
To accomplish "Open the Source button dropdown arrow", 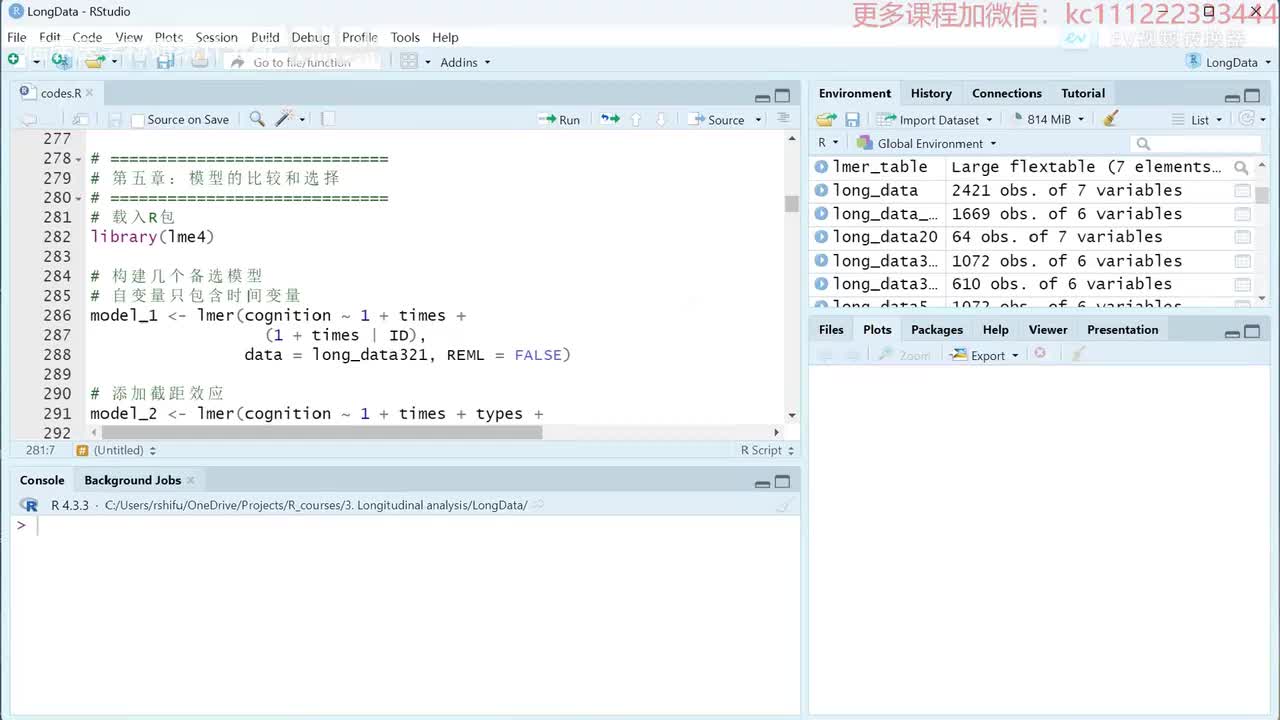I will tap(758, 120).
